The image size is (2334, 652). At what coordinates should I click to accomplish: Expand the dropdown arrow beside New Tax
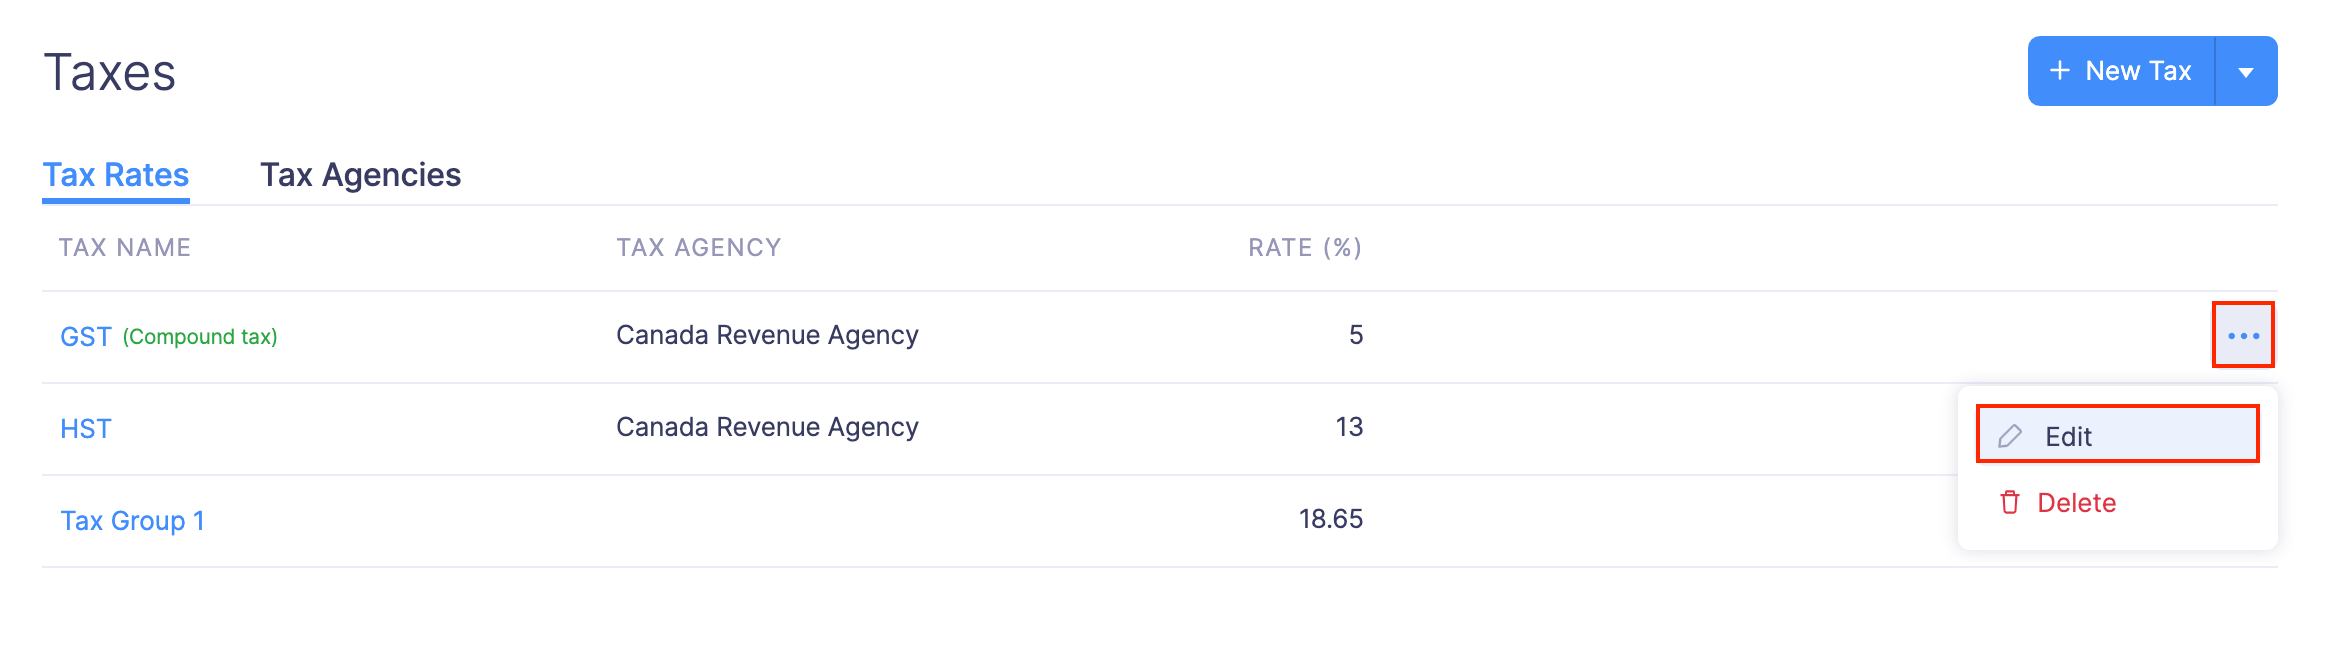pyautogui.click(x=2246, y=72)
